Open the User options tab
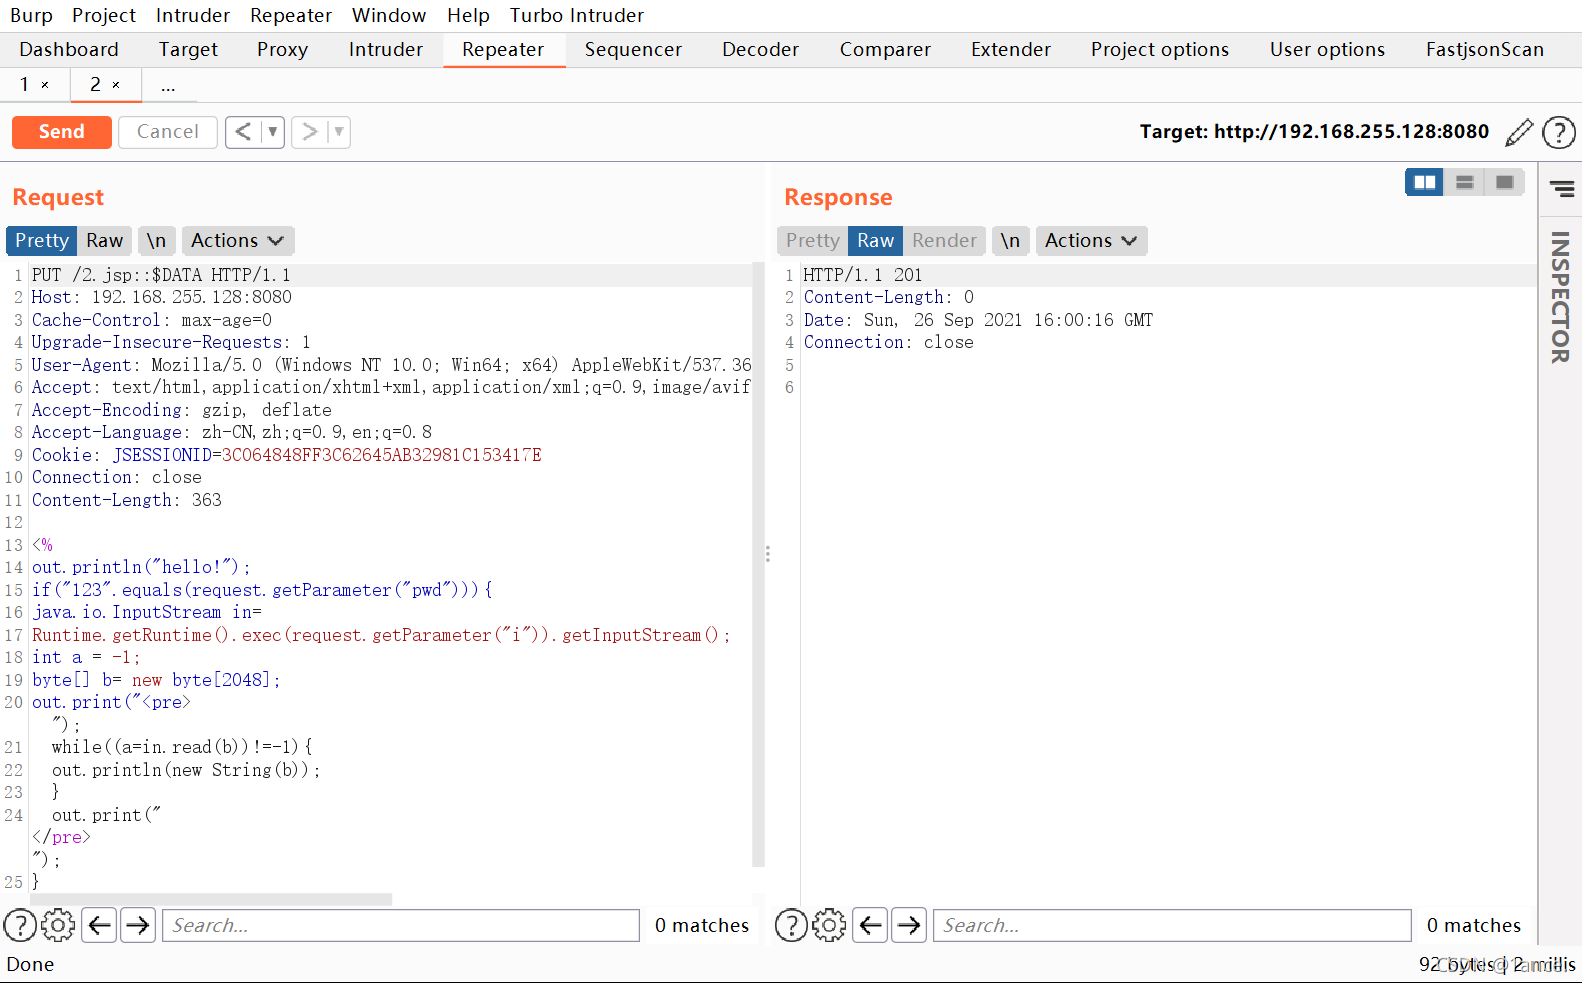 1327,50
